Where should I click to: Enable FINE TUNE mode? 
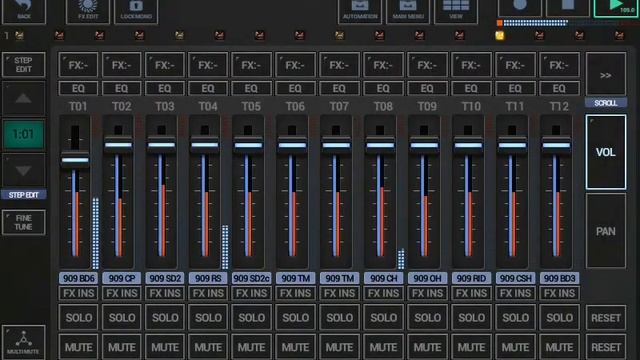tap(24, 222)
